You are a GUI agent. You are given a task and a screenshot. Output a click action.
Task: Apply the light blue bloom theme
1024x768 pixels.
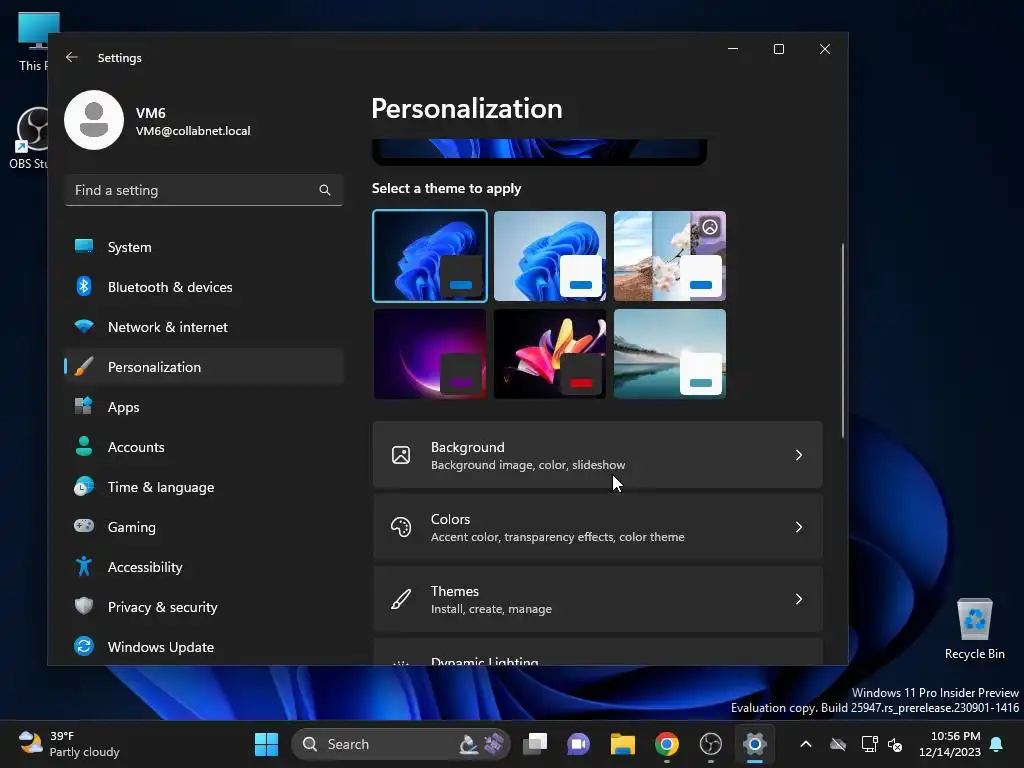tap(550, 256)
